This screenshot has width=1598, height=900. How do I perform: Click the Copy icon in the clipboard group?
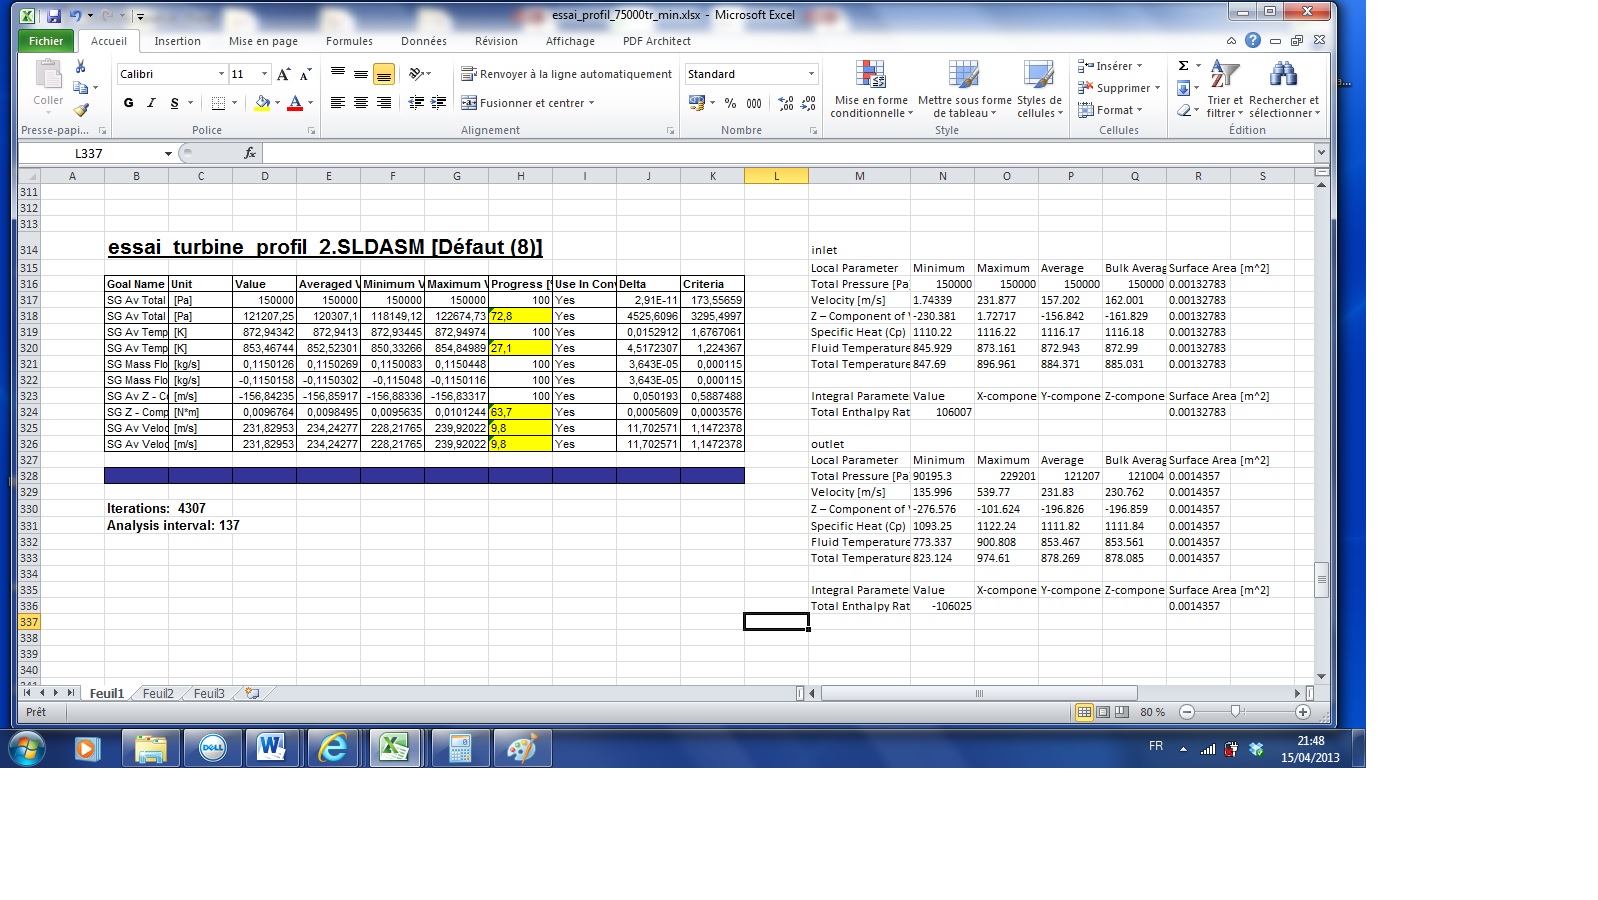tap(81, 88)
